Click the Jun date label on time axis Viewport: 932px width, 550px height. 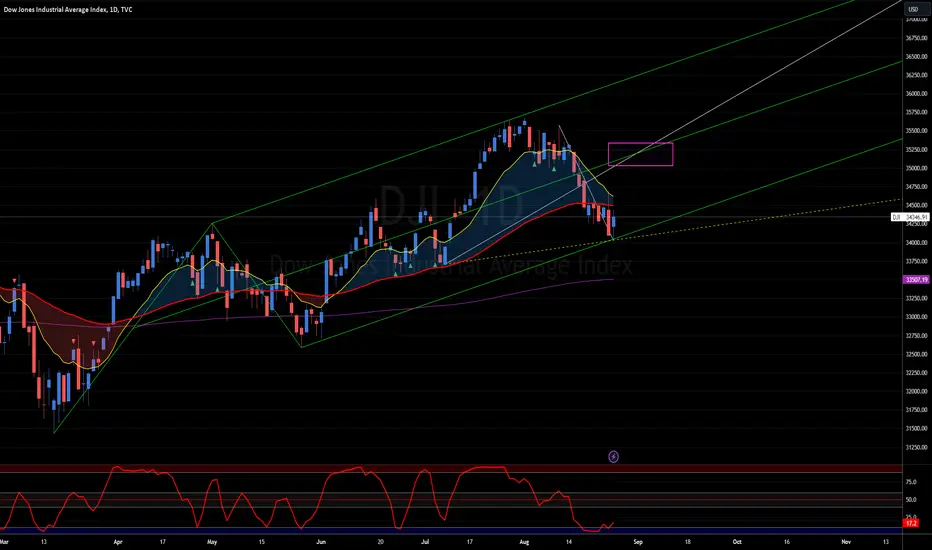(321, 542)
